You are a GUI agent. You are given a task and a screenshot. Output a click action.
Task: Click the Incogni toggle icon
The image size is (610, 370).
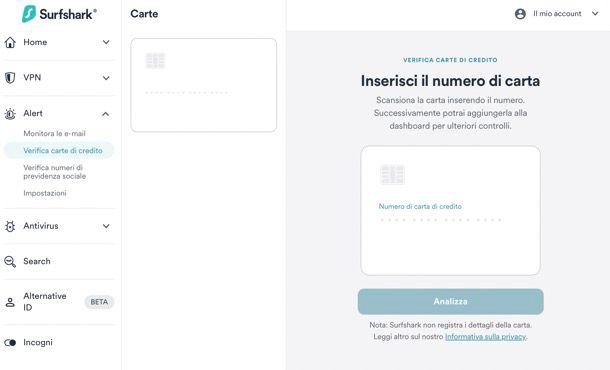[10, 343]
